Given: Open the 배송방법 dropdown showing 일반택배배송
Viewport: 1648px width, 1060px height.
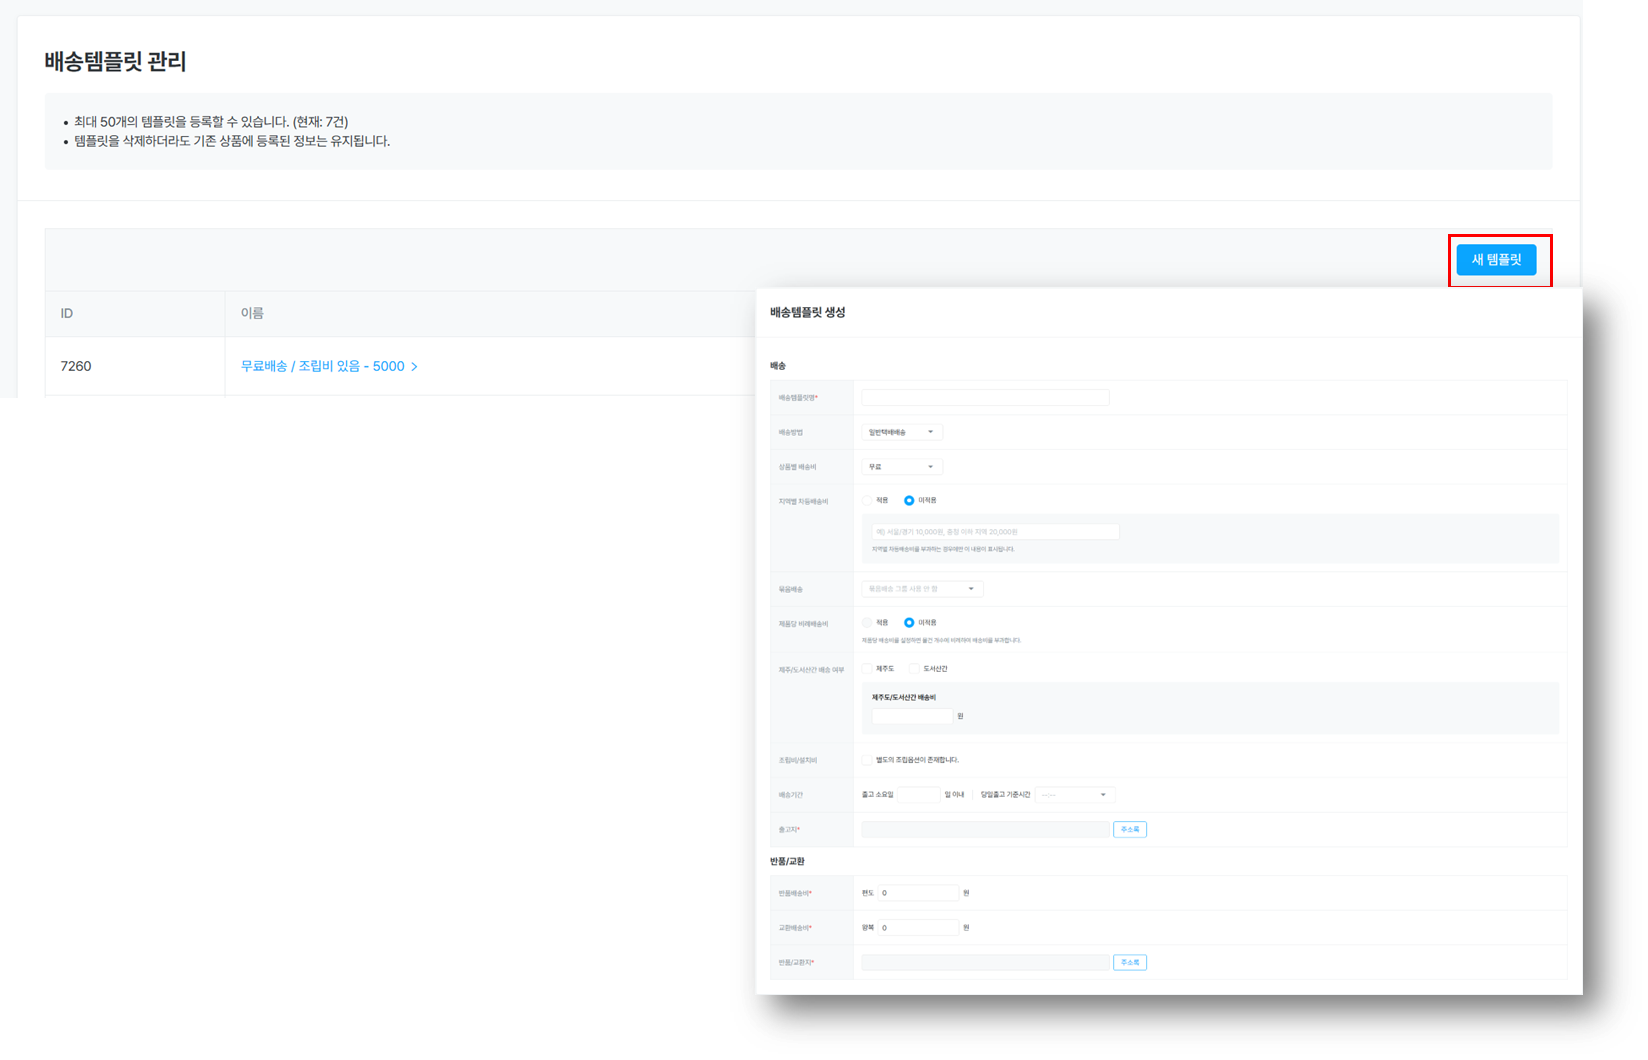Looking at the screenshot, I should click(x=902, y=432).
